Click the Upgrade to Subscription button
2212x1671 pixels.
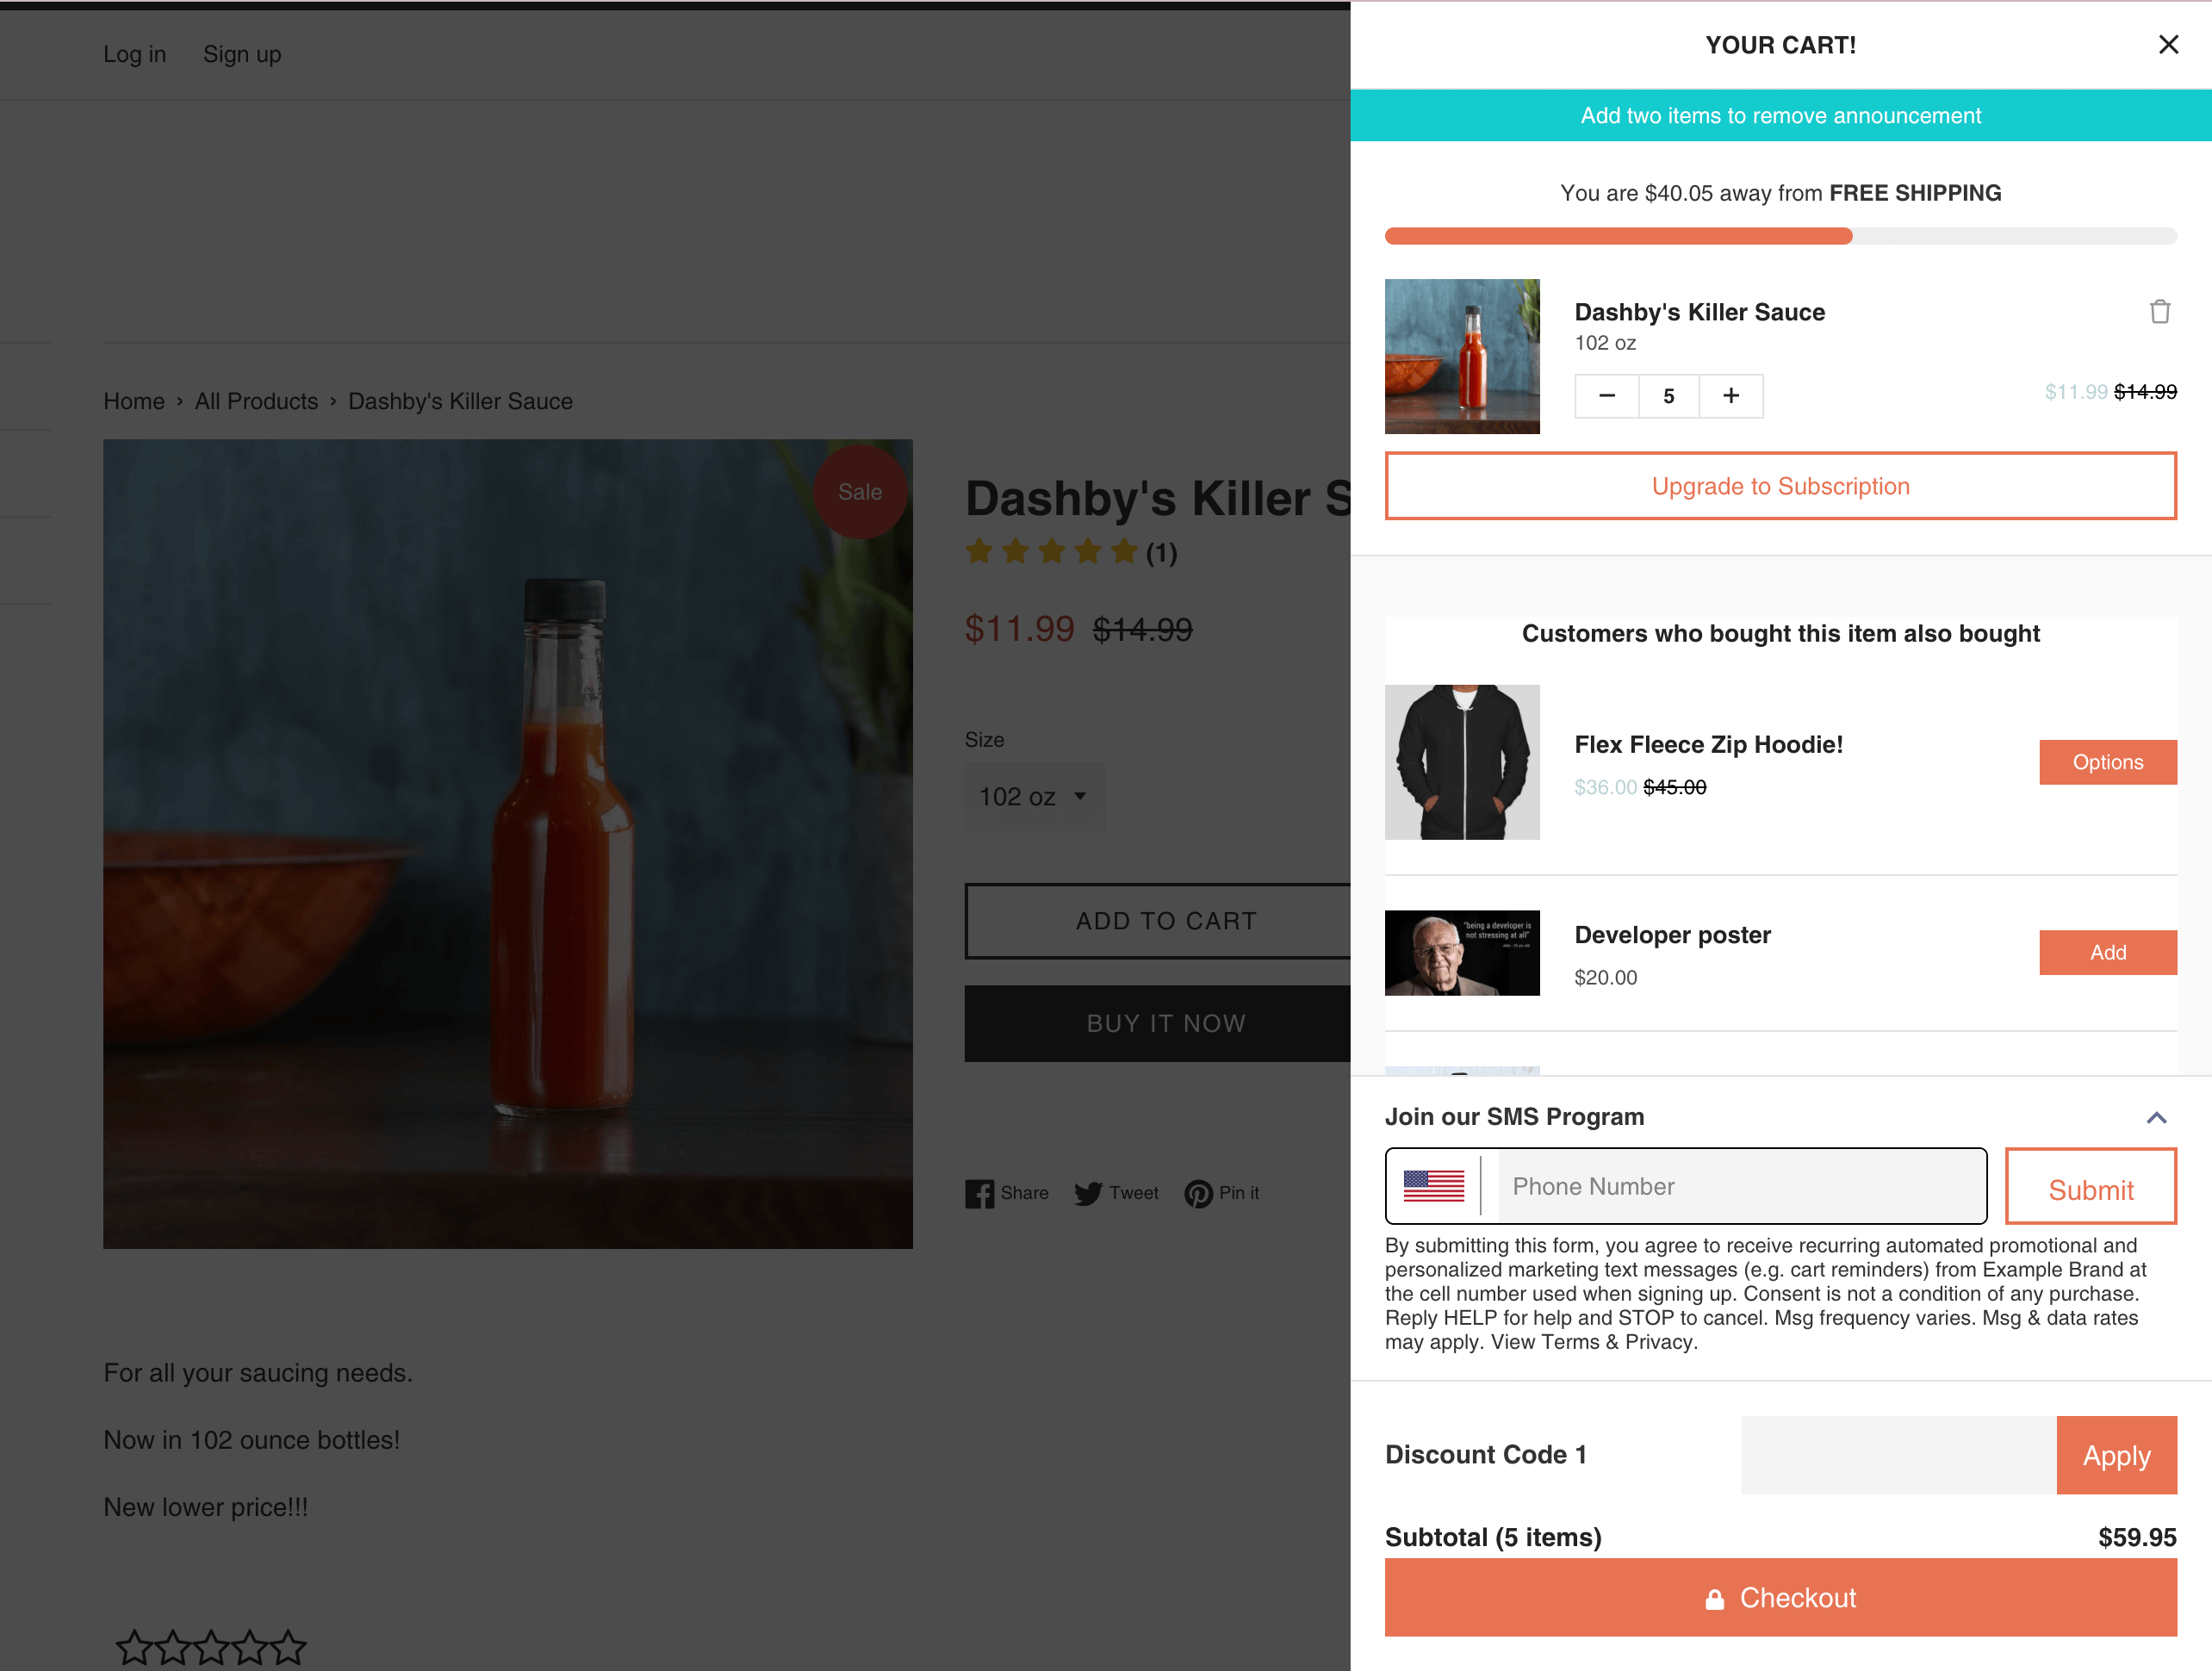(1780, 486)
